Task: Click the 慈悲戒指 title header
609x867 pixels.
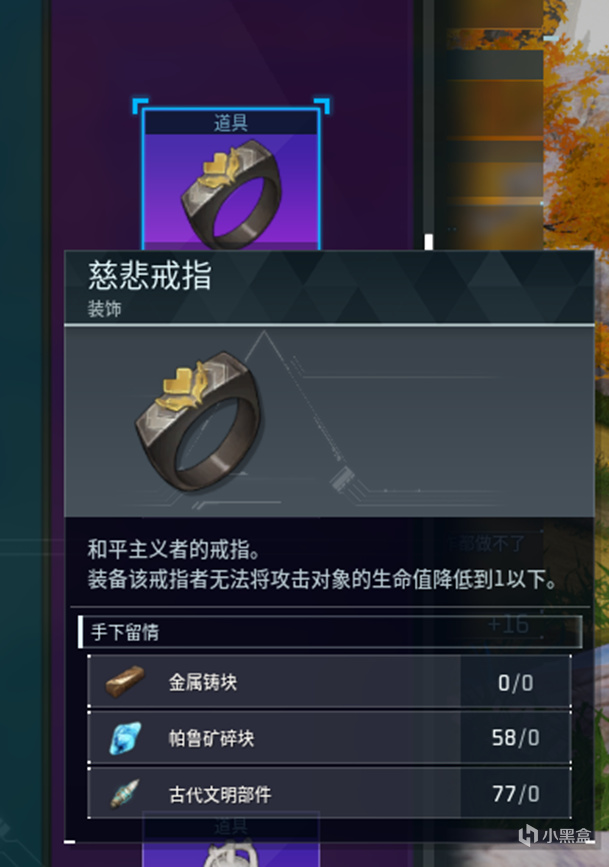Action: 150,275
